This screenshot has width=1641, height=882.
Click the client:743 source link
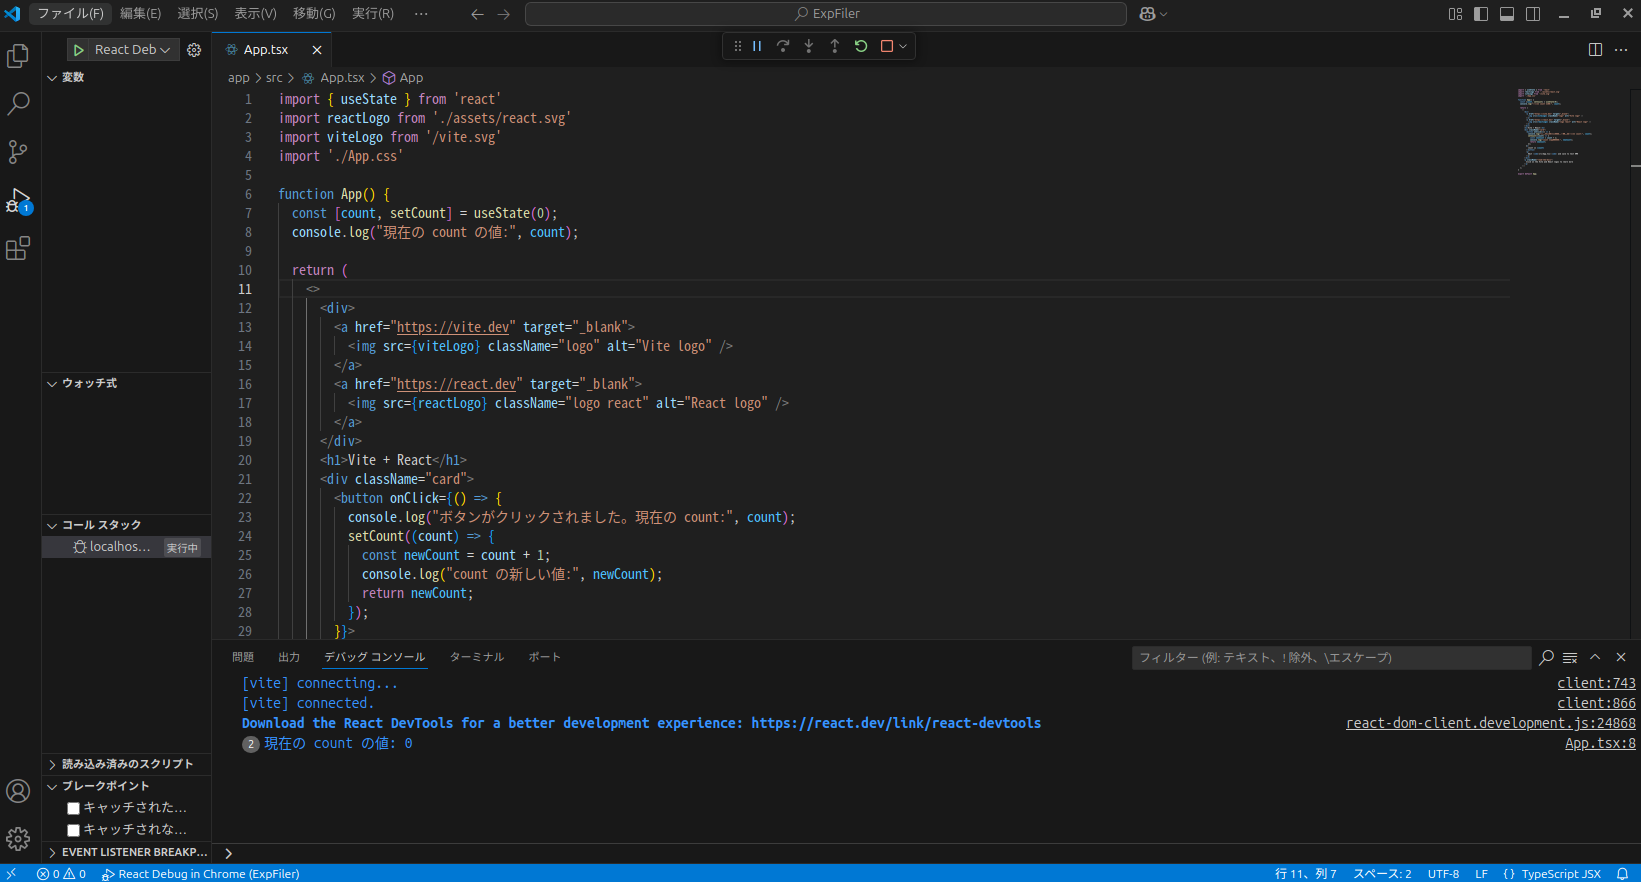pyautogui.click(x=1596, y=684)
